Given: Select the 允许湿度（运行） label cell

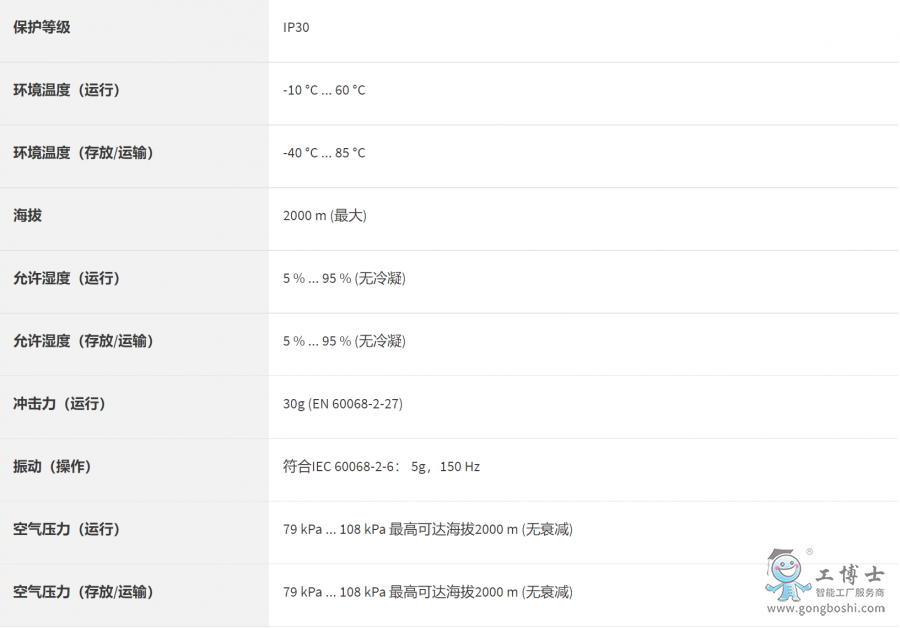Looking at the screenshot, I should point(66,278).
